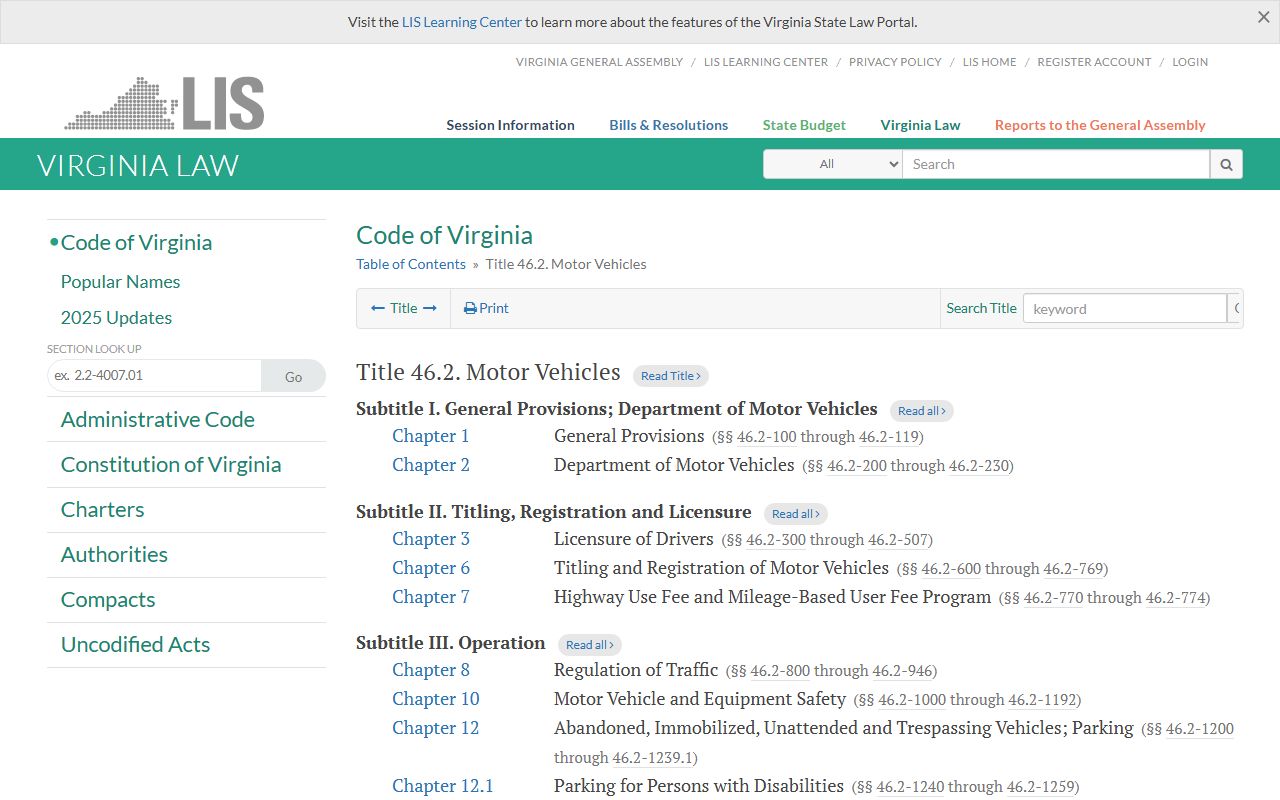Viewport: 1280px width, 800px height.
Task: Open the LIS Learning Center banner link
Action: [462, 22]
